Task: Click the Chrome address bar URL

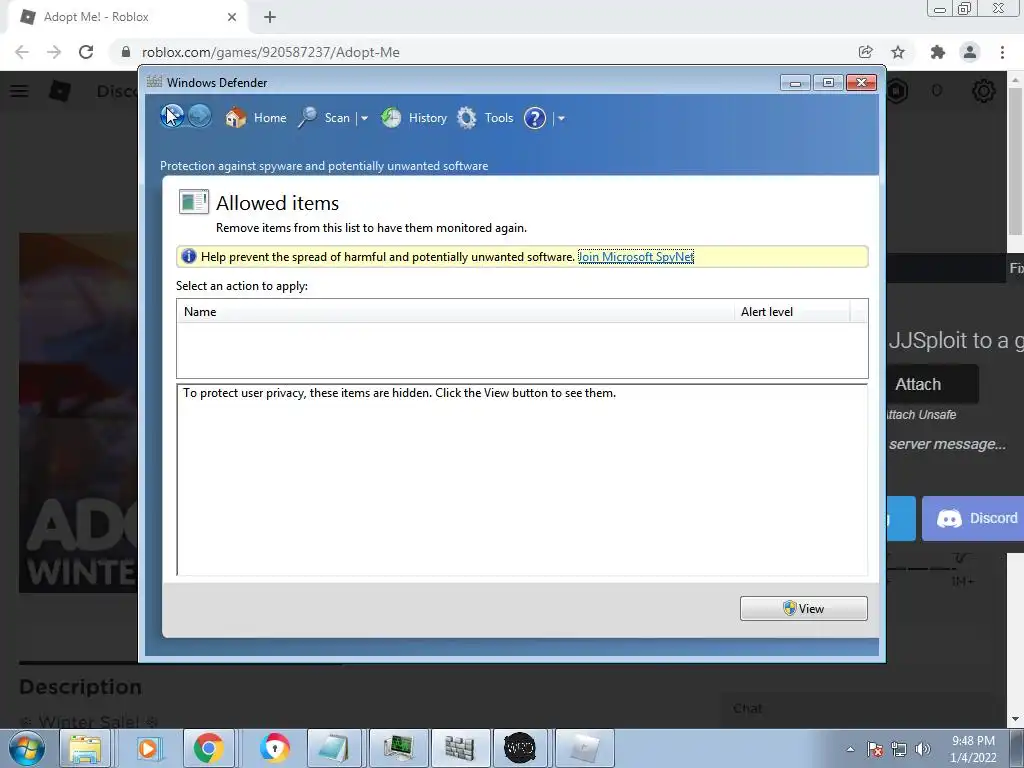Action: pyautogui.click(x=270, y=52)
